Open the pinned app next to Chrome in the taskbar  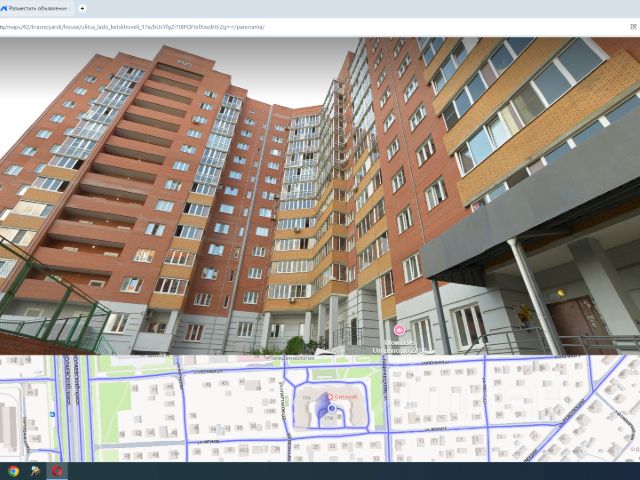pos(35,471)
